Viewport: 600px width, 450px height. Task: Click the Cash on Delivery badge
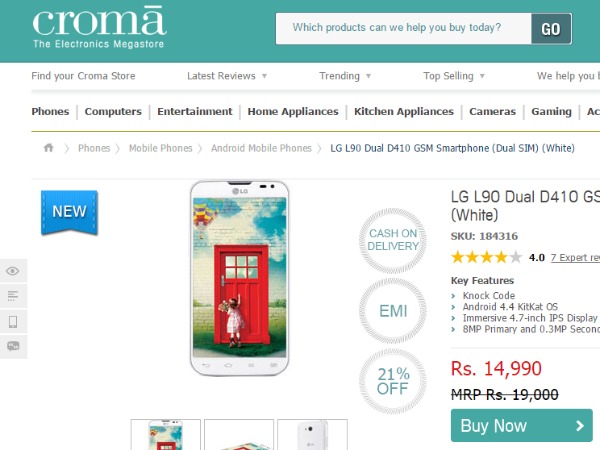click(x=393, y=241)
